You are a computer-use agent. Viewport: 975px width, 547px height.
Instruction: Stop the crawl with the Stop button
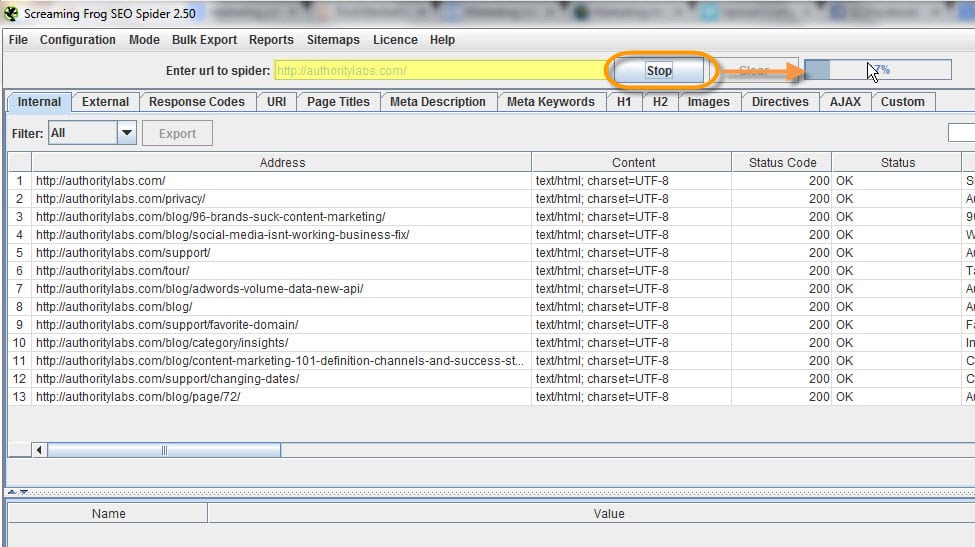point(659,70)
